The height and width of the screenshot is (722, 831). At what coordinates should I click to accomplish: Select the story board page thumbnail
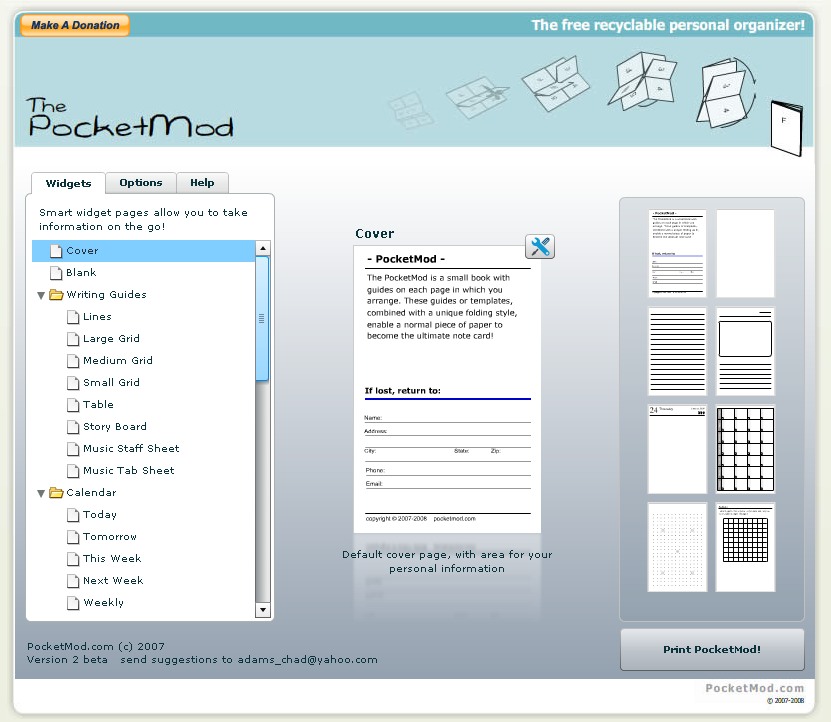coord(745,351)
